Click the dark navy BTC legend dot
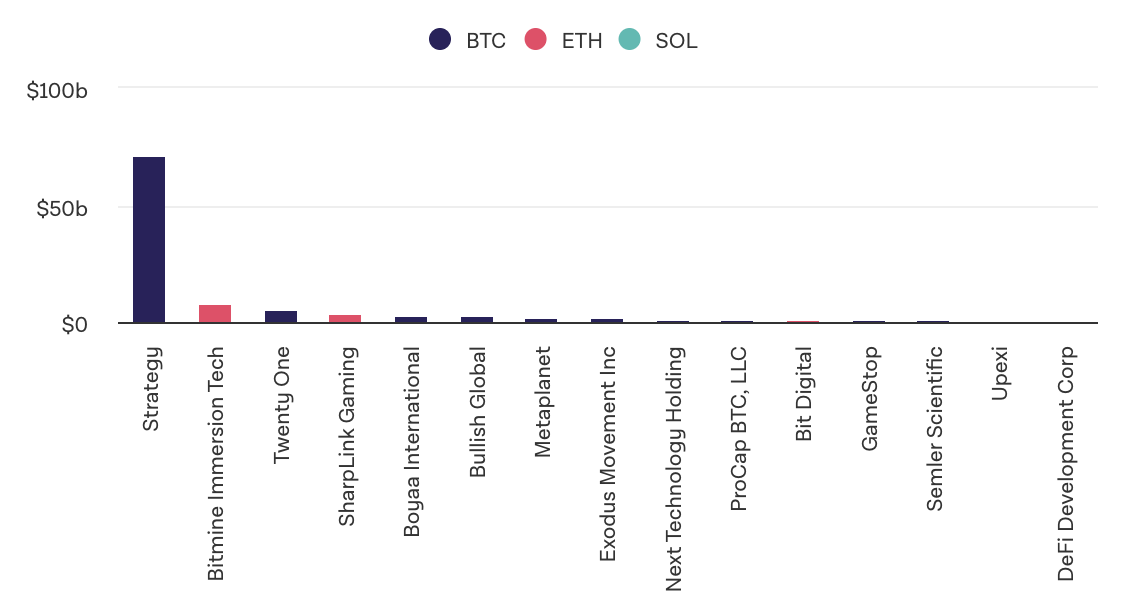1128x604 pixels. click(x=440, y=40)
